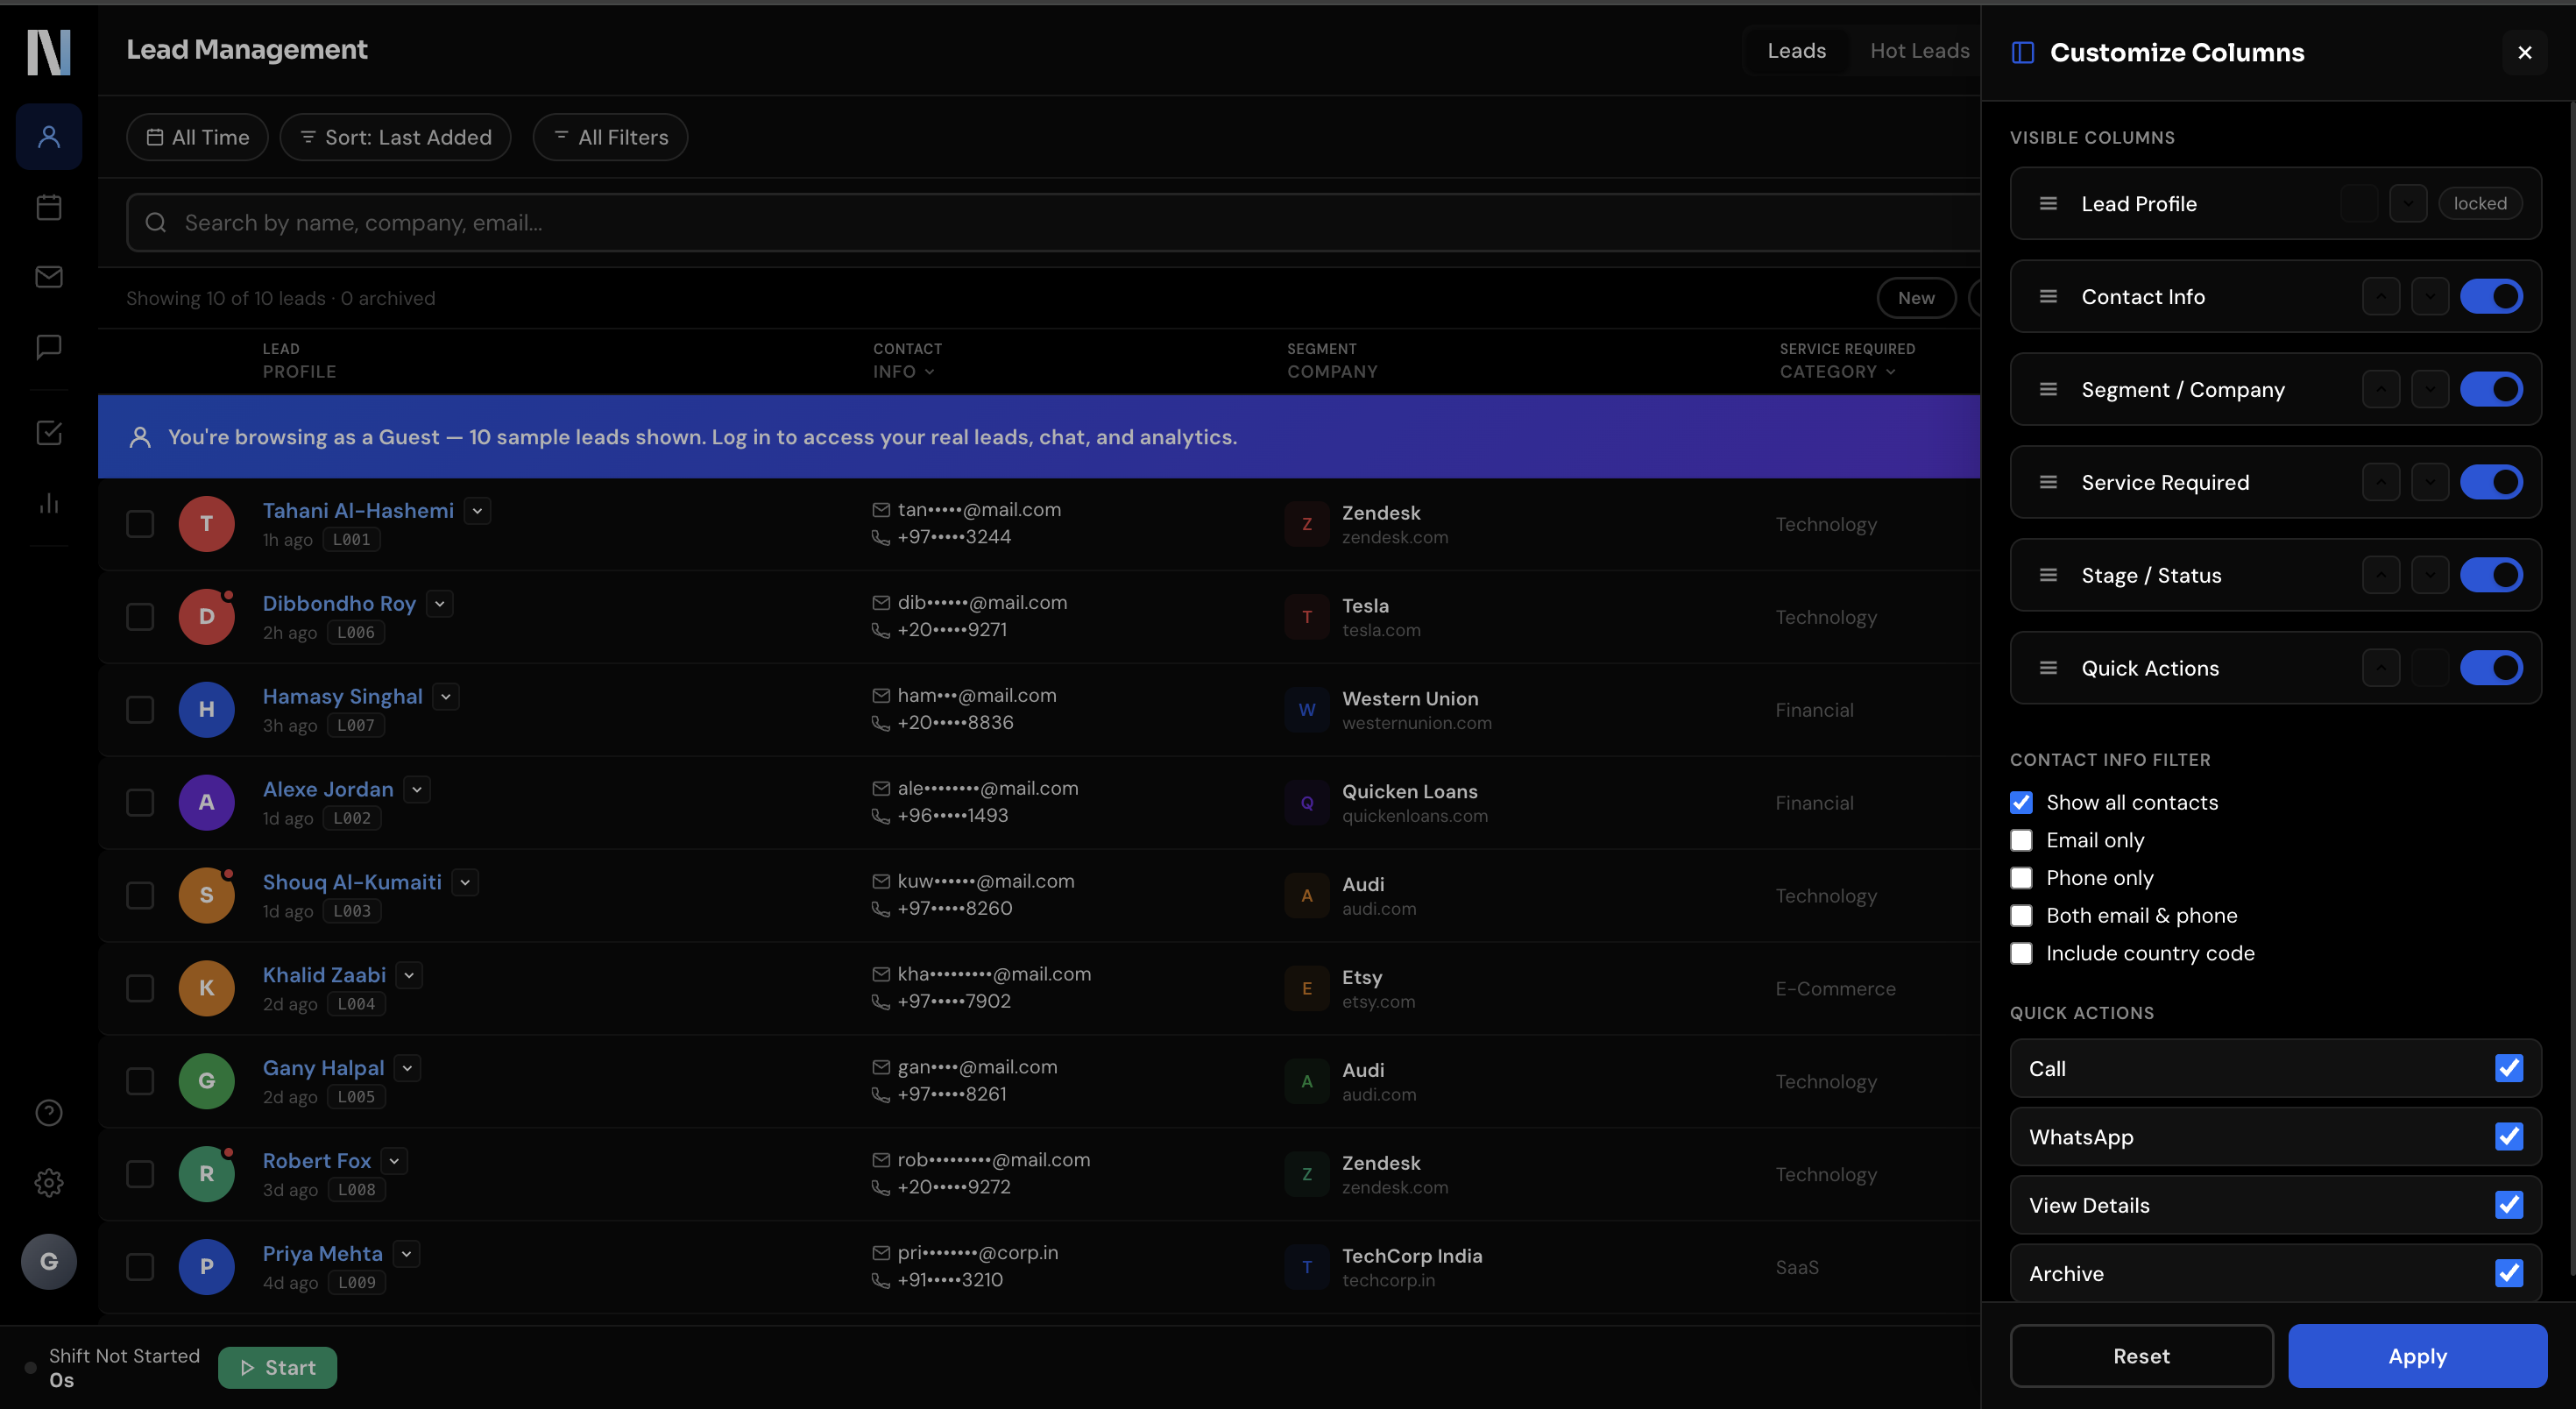2576x1409 pixels.
Task: Move Stage / Status column up
Action: click(x=2381, y=575)
